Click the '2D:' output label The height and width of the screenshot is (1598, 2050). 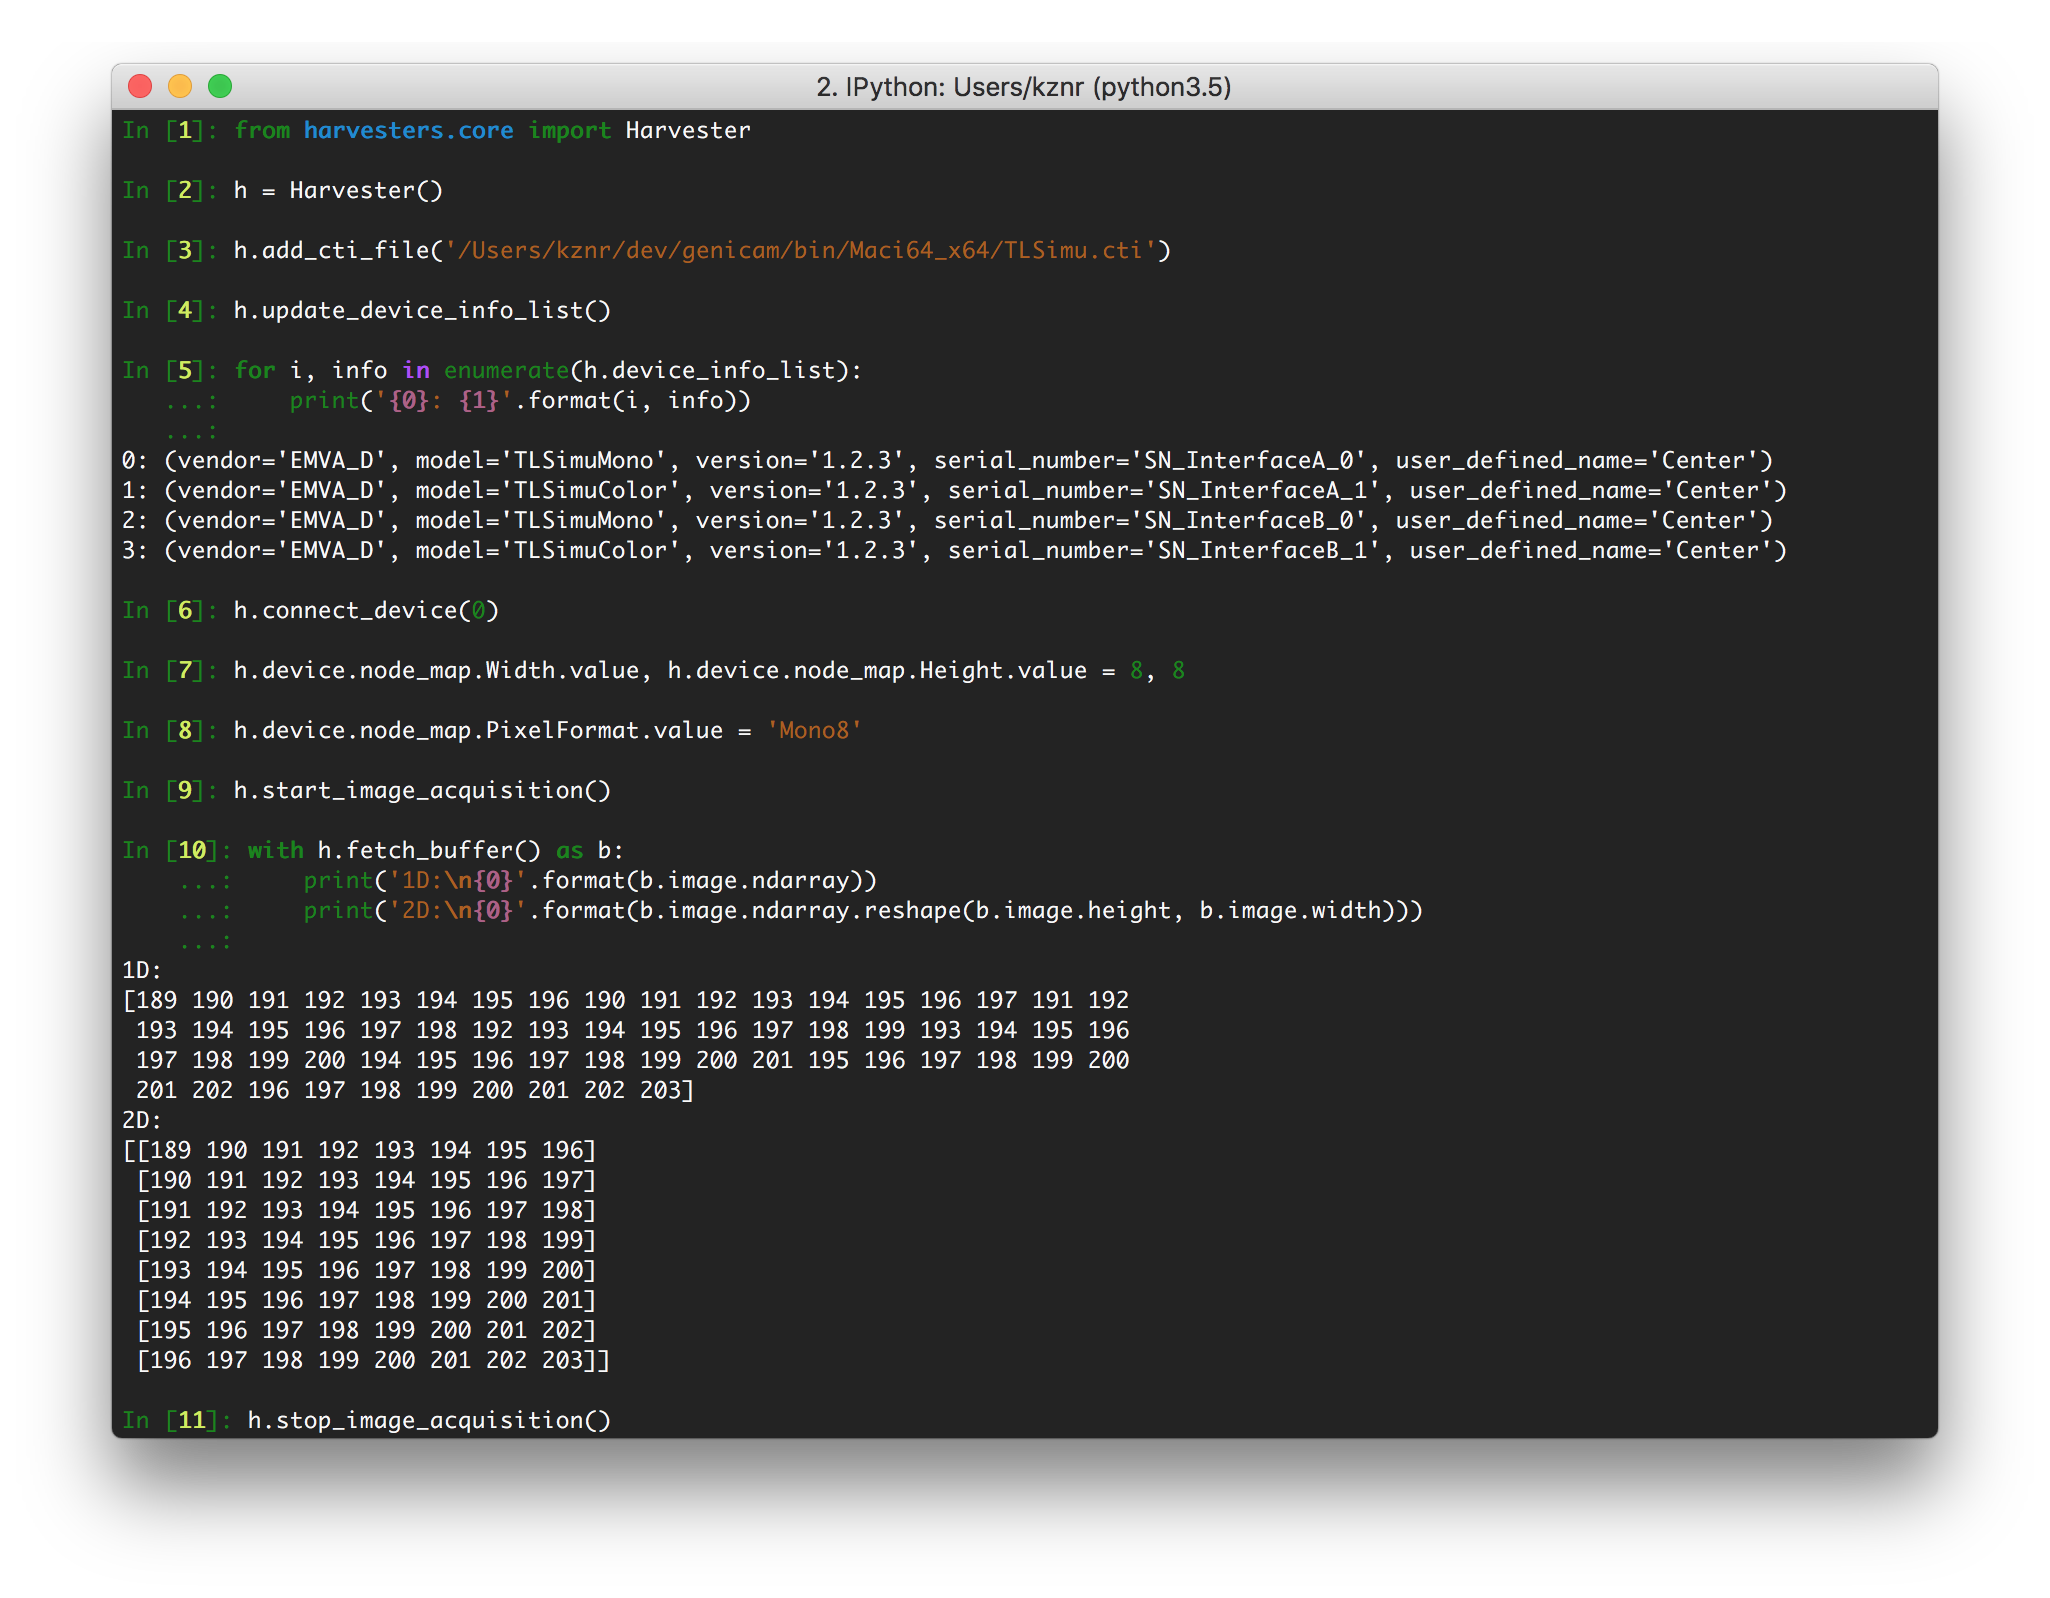[142, 1120]
